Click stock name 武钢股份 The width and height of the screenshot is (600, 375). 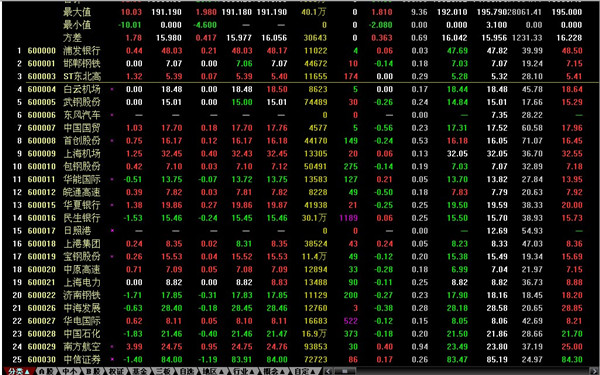coord(82,103)
